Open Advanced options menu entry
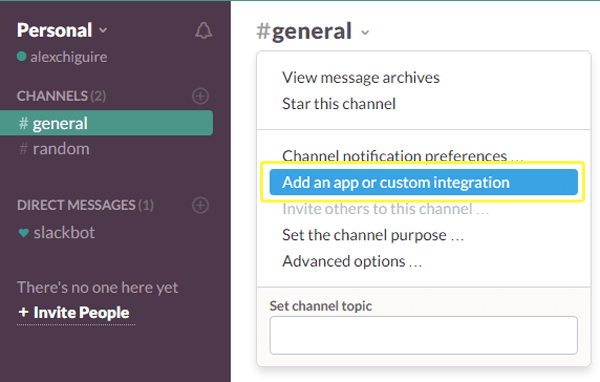600x382 pixels. 352,261
